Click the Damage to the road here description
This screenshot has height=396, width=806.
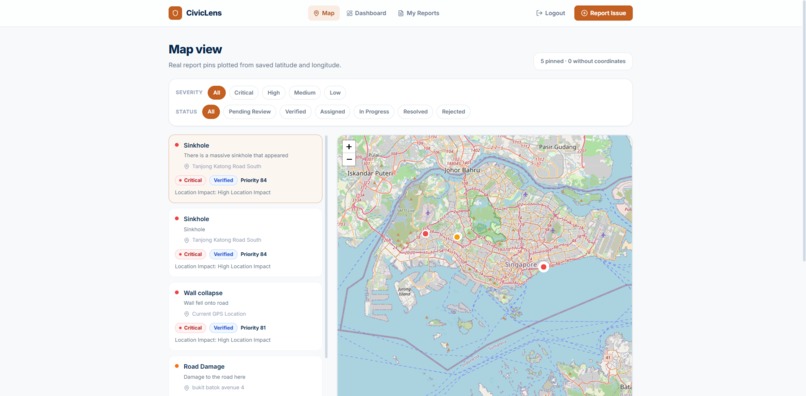214,377
